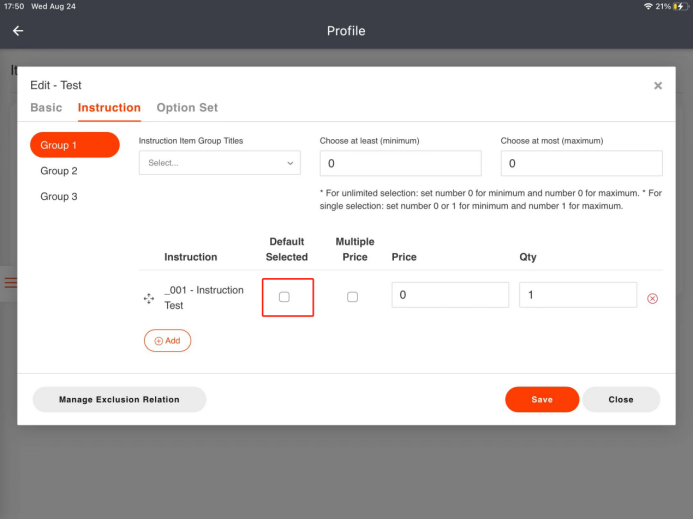Screen dimensions: 693x520
Task: Tap the back arrow in header
Action: pos(18,31)
